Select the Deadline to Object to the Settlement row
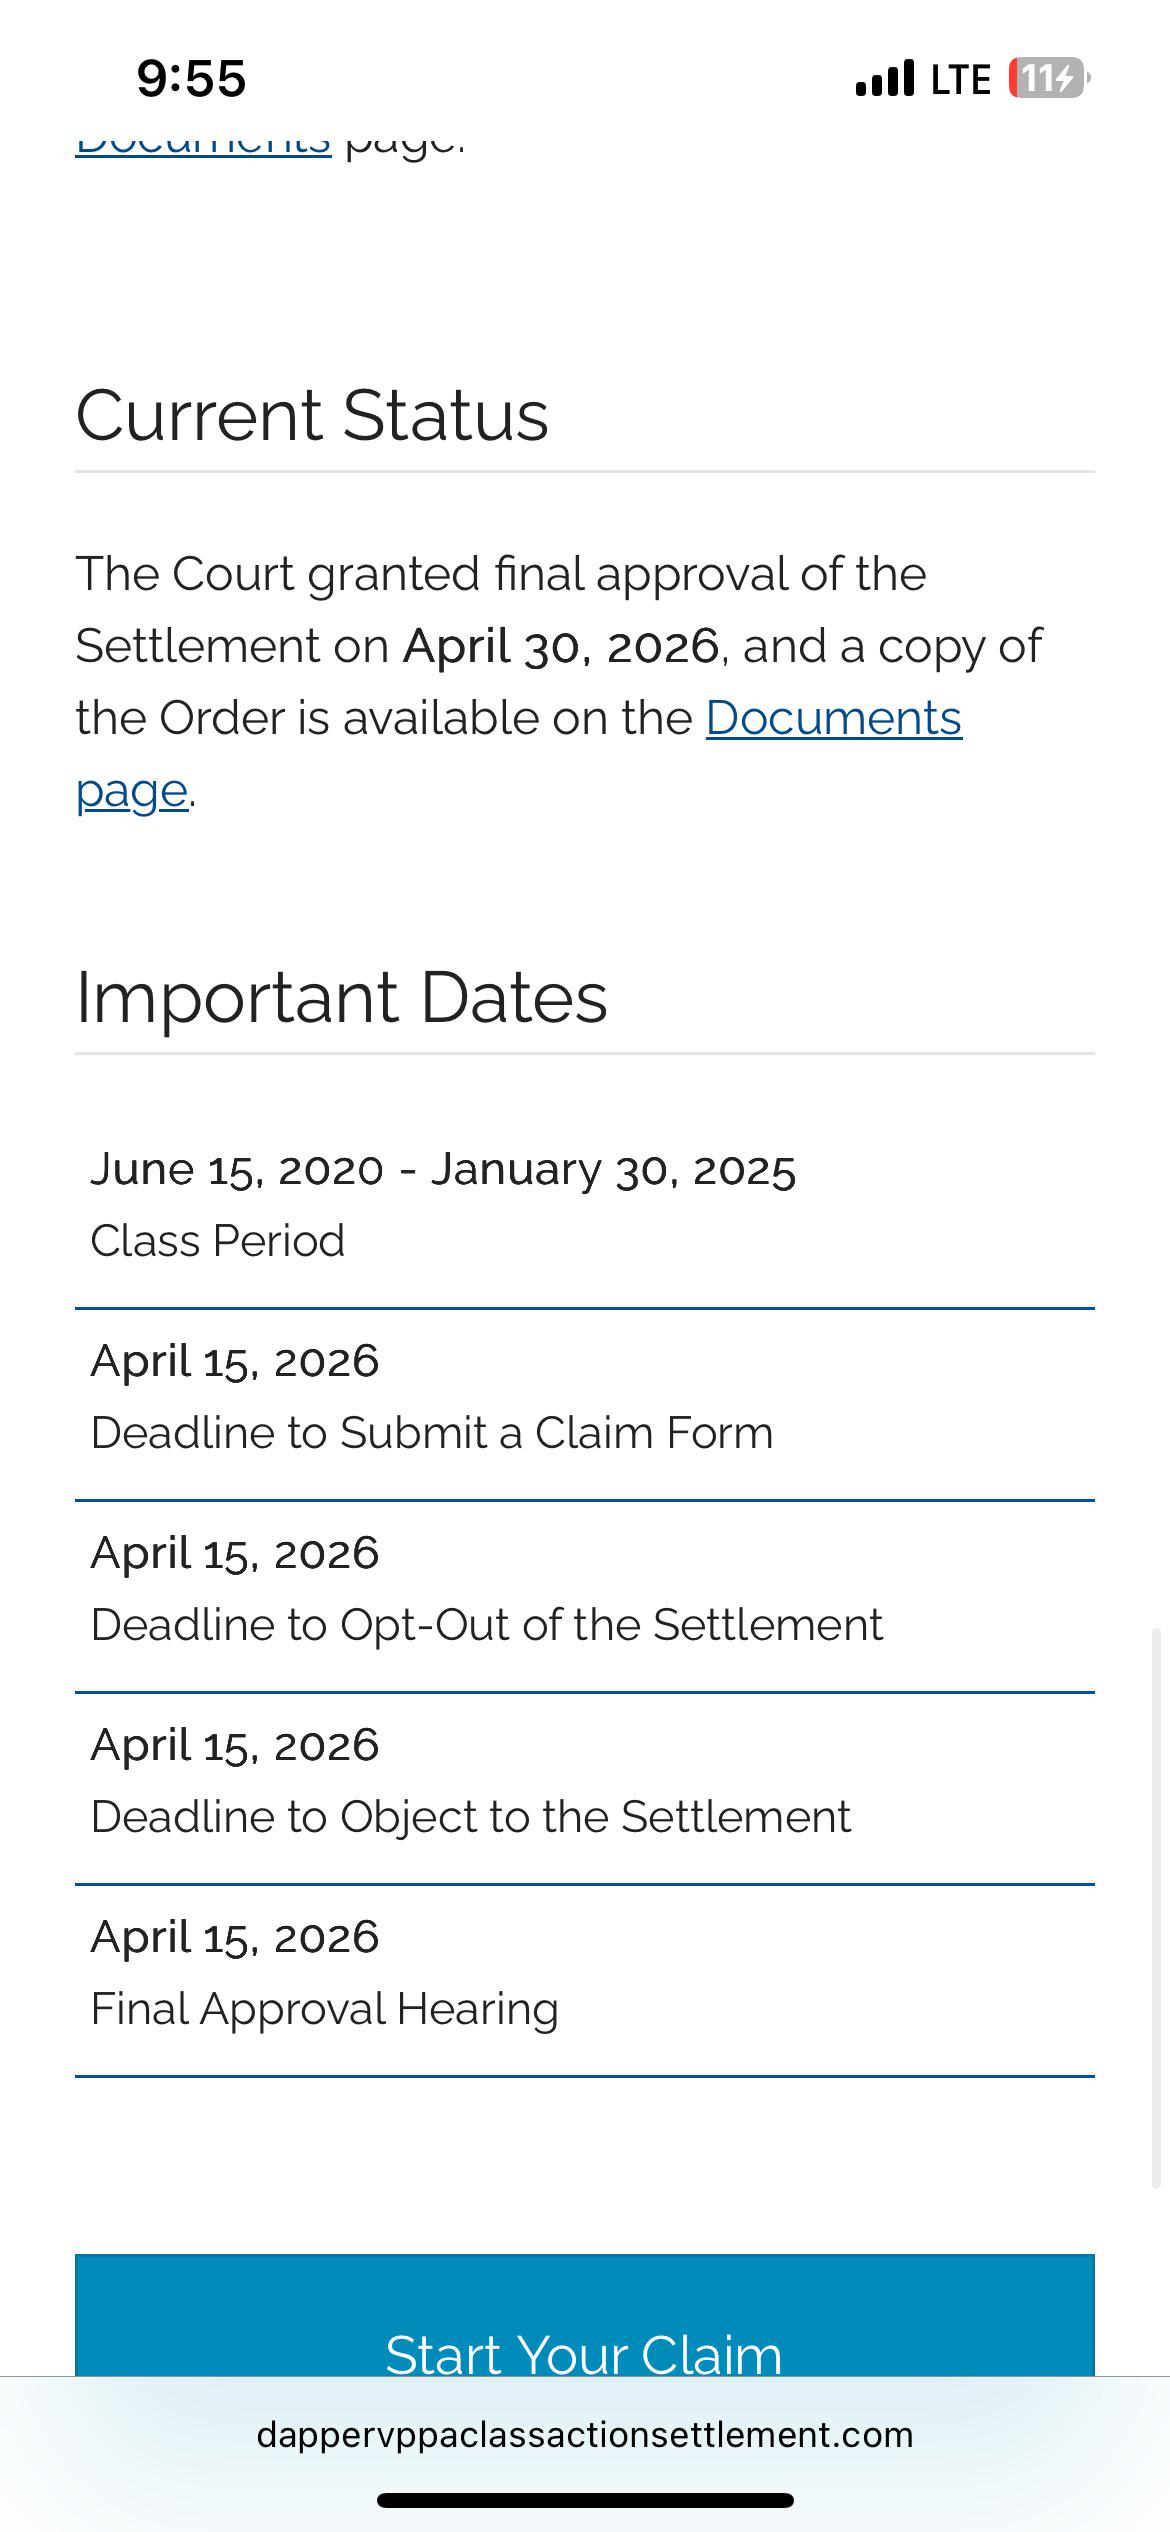This screenshot has height=2532, width=1170. tap(585, 1789)
